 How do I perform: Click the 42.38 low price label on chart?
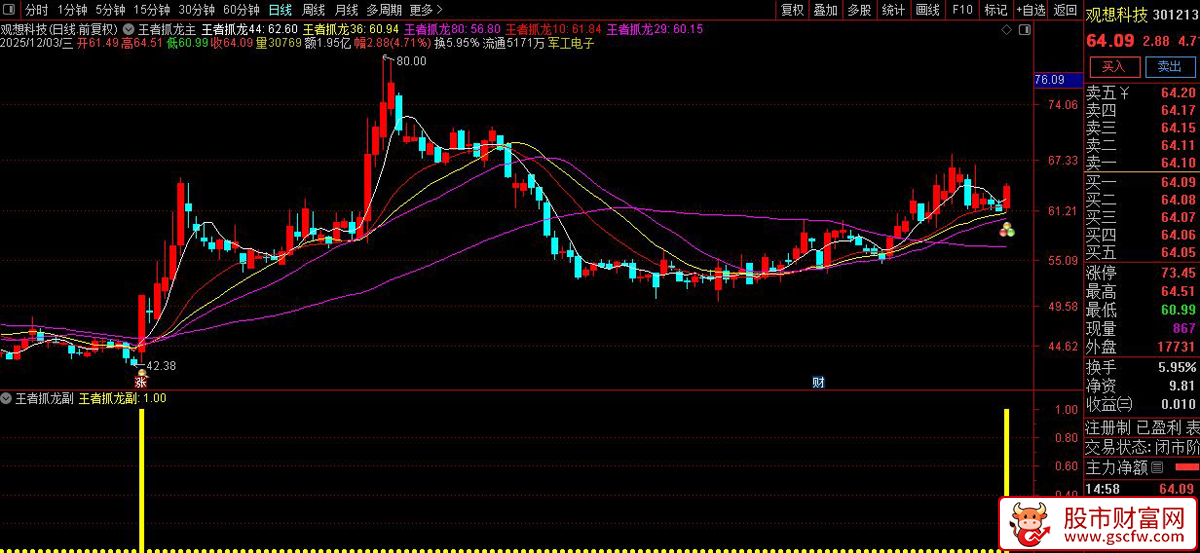point(162,366)
